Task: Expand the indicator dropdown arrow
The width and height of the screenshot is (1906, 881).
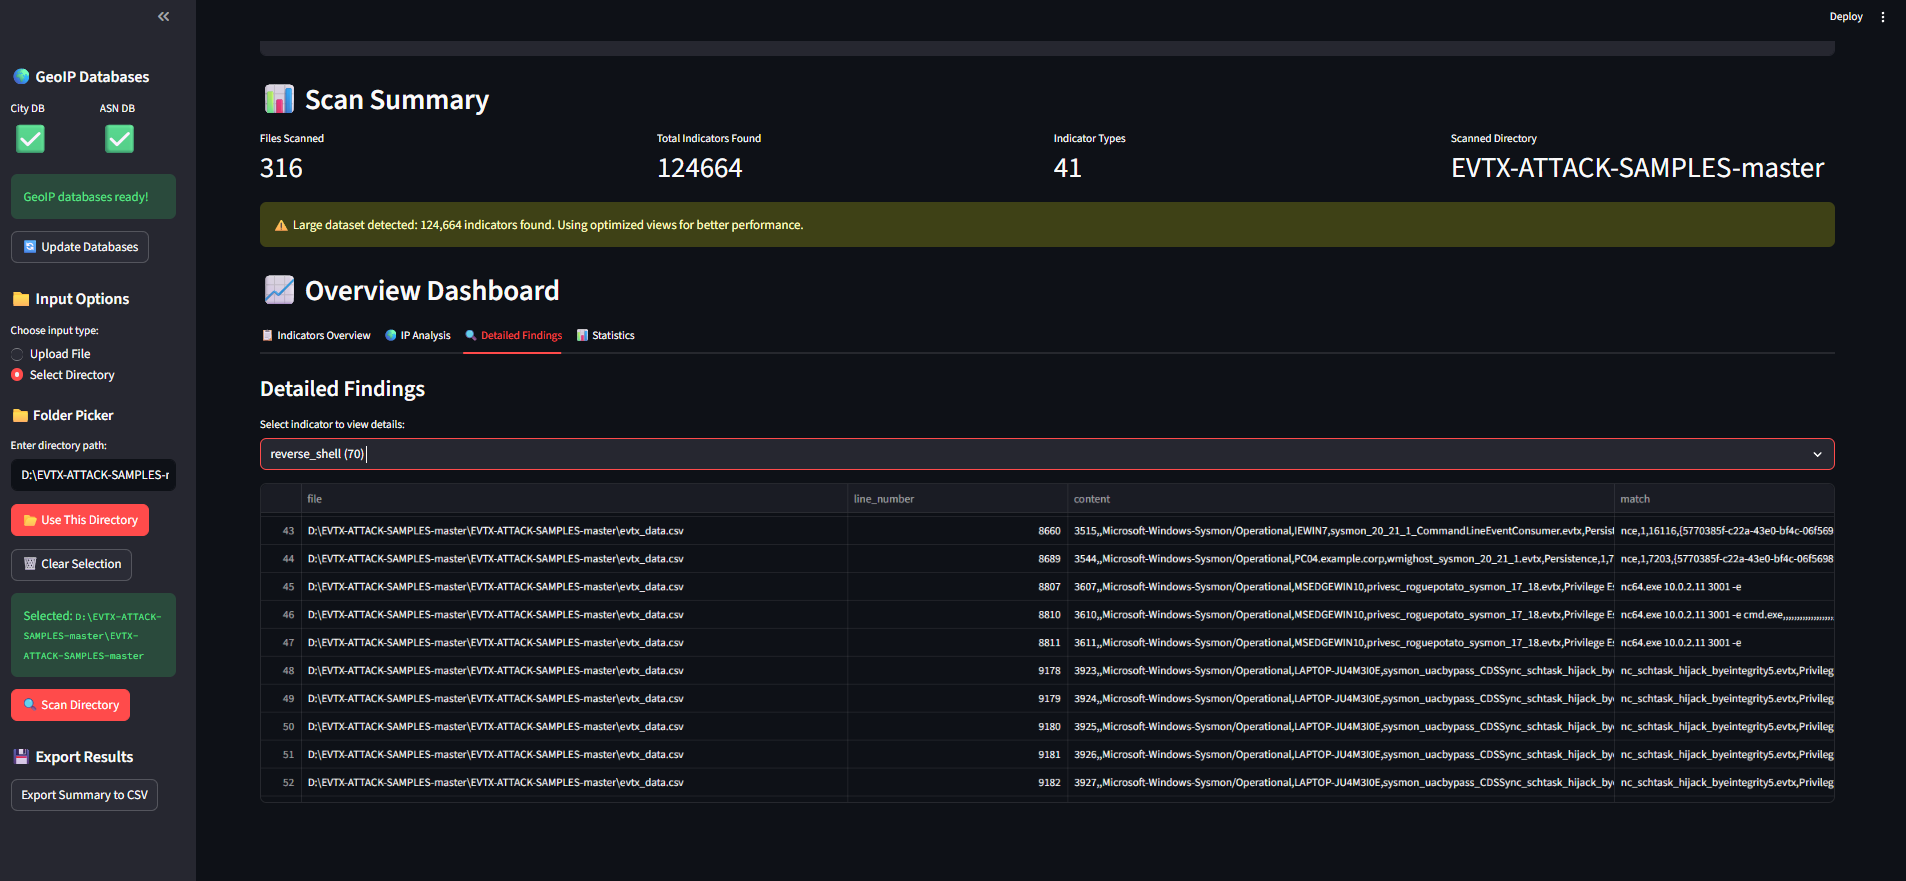Action: tap(1817, 454)
